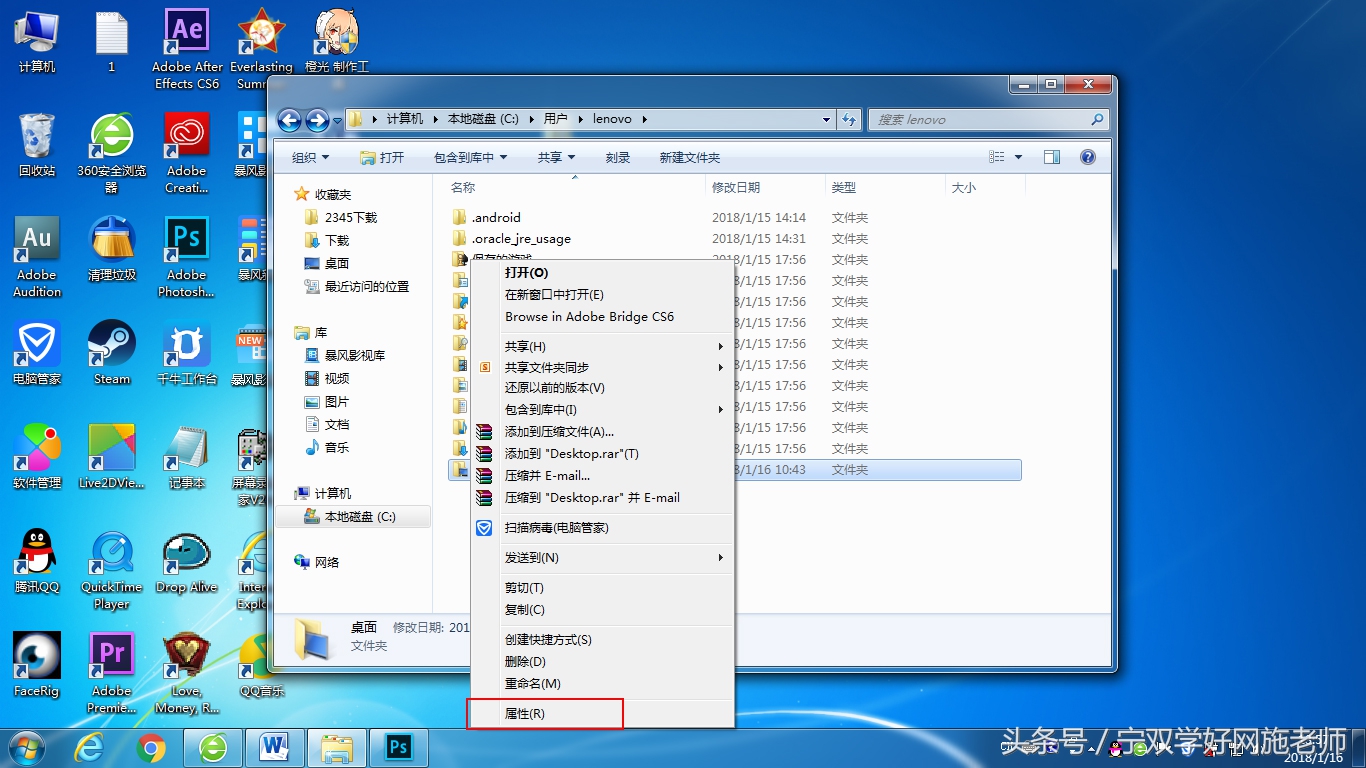Toggle the preview pane in Explorer toolbar

point(1051,156)
